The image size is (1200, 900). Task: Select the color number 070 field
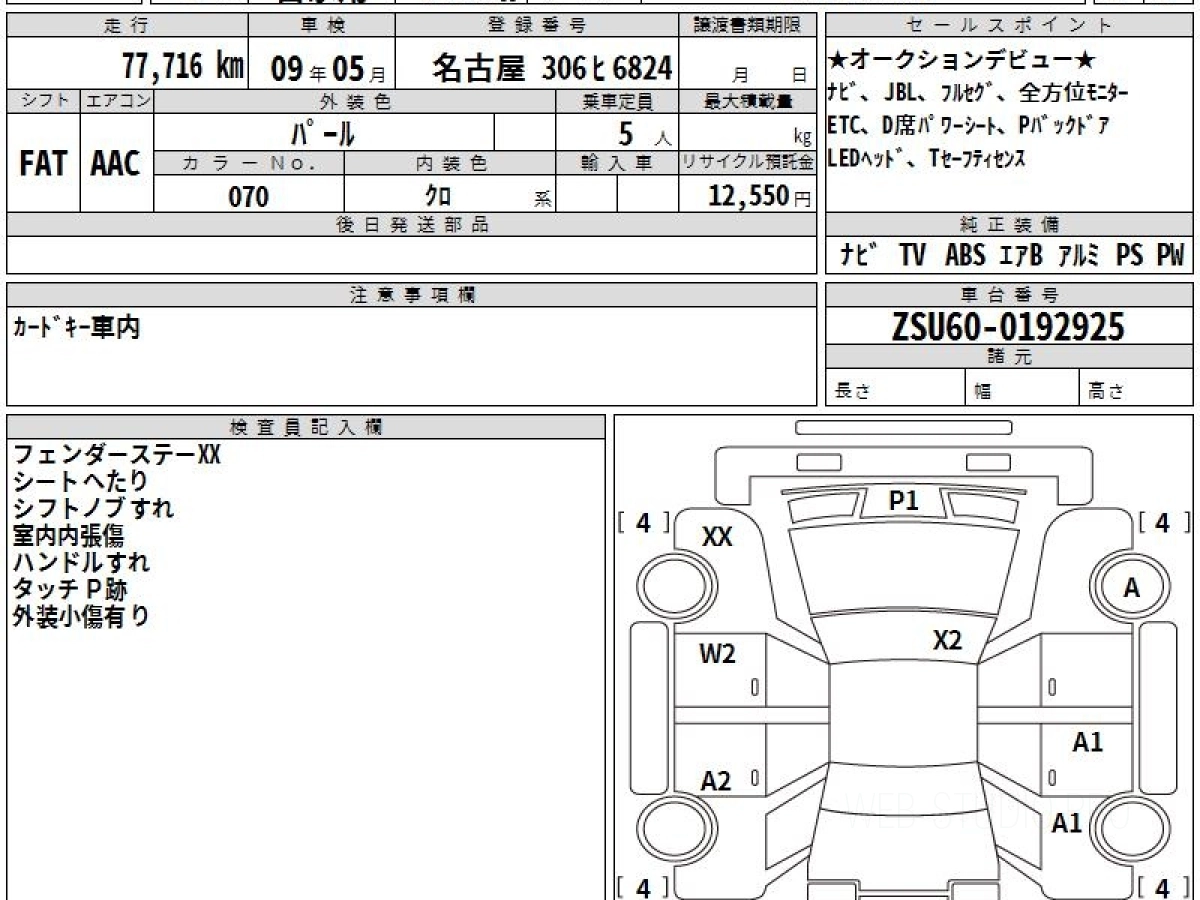(x=249, y=197)
